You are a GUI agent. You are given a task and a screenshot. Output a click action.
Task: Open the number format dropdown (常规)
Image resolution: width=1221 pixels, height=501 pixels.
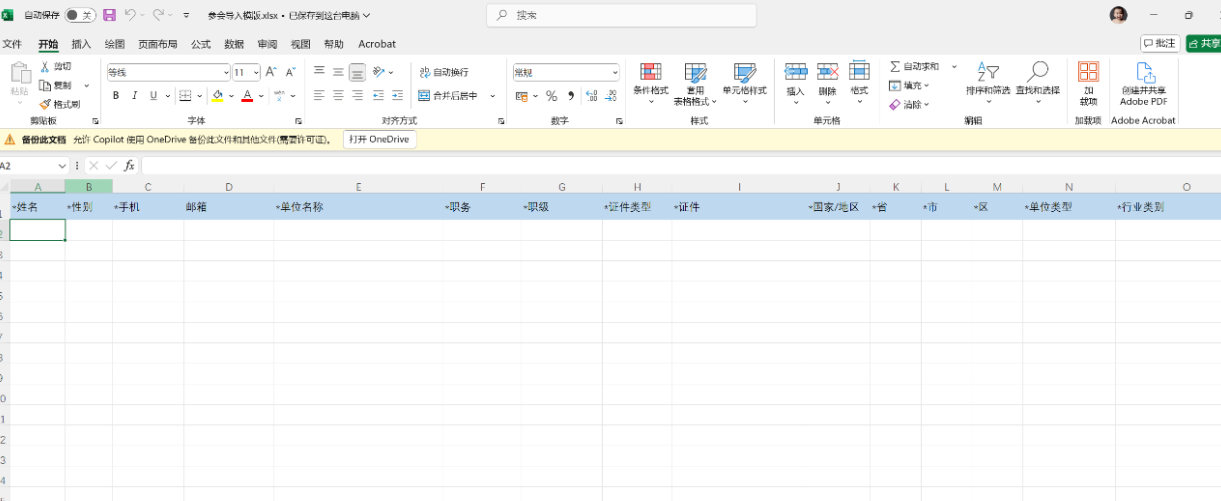(614, 72)
